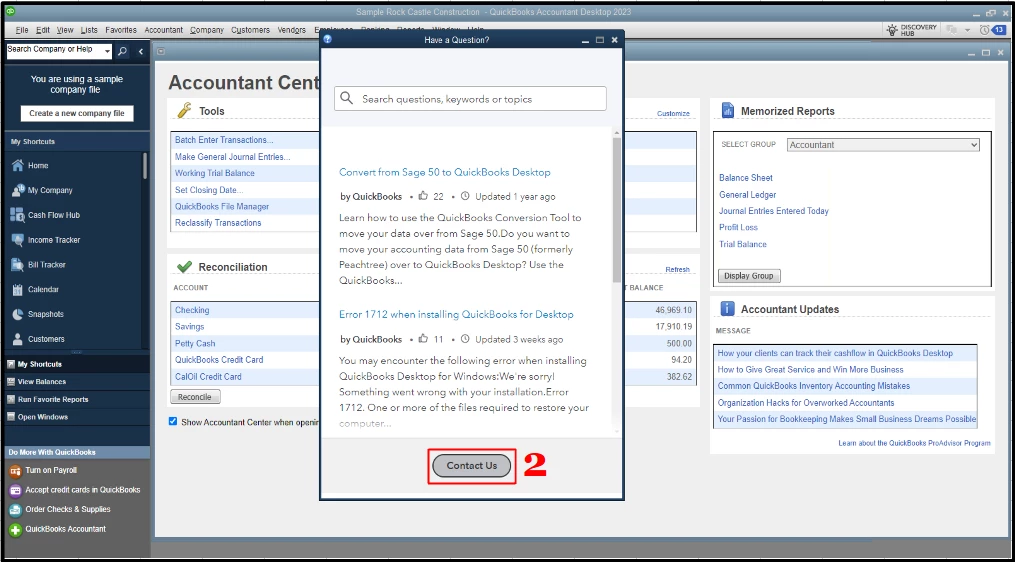Open the Accountant menu
The image size is (1015, 562).
pyautogui.click(x=164, y=30)
